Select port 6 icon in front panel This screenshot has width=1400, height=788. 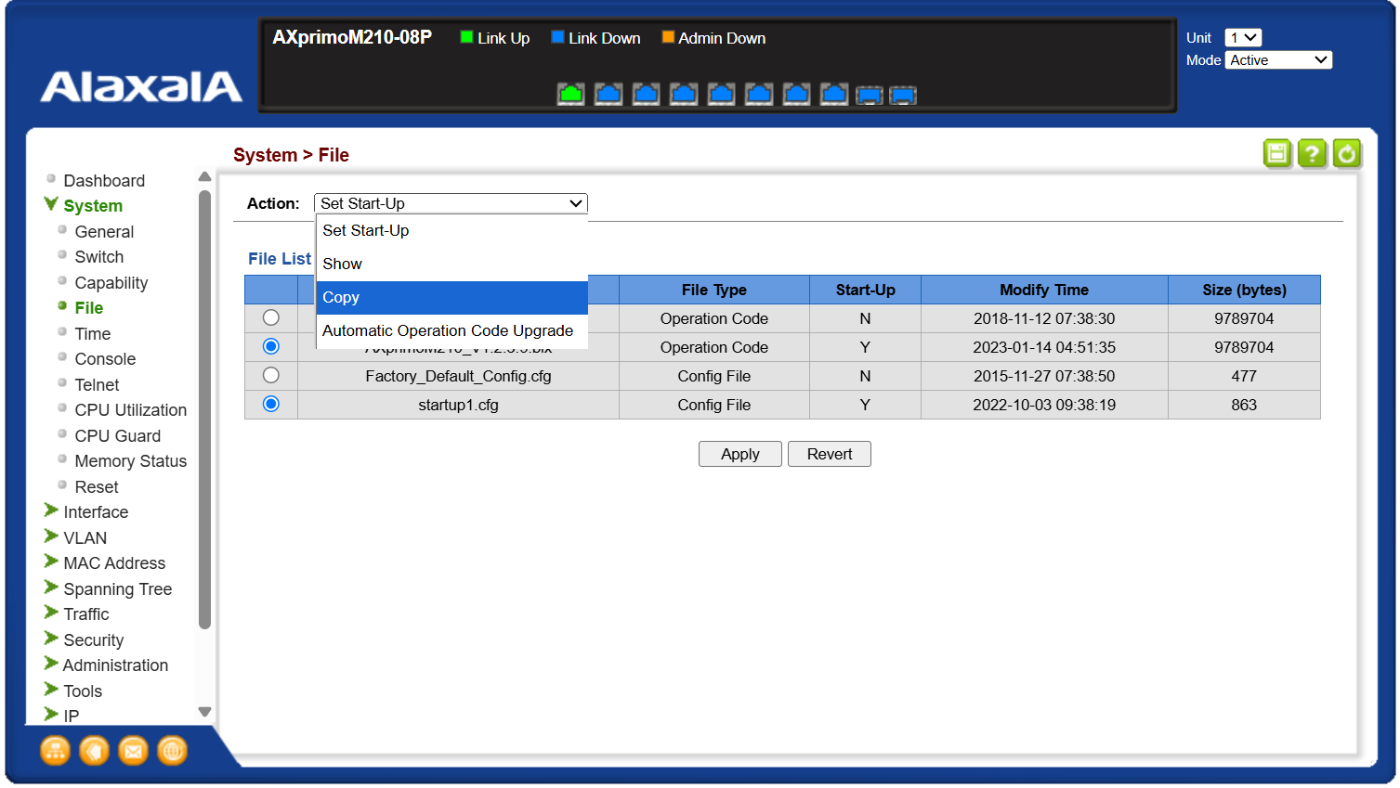click(x=759, y=94)
